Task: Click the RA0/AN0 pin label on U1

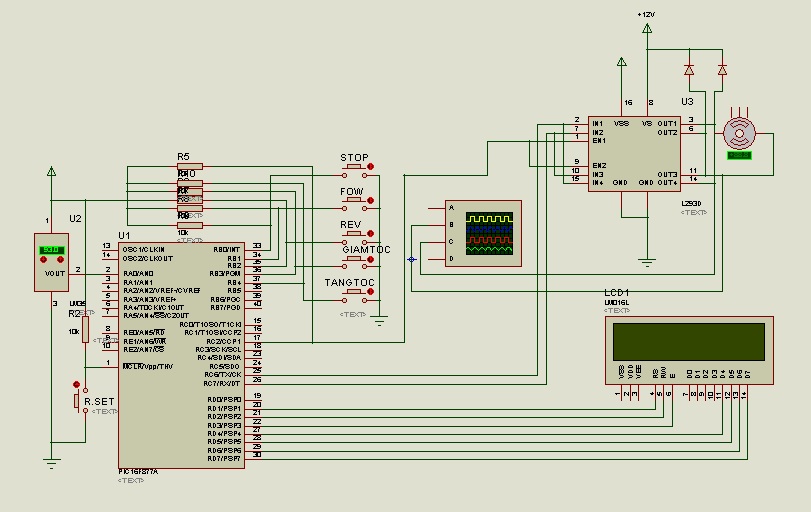Action: pos(138,274)
